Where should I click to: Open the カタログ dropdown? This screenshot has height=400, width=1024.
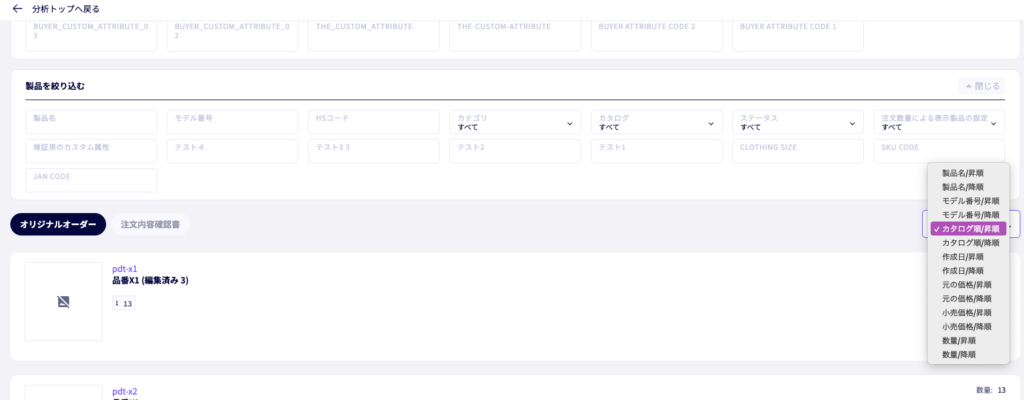coord(657,122)
